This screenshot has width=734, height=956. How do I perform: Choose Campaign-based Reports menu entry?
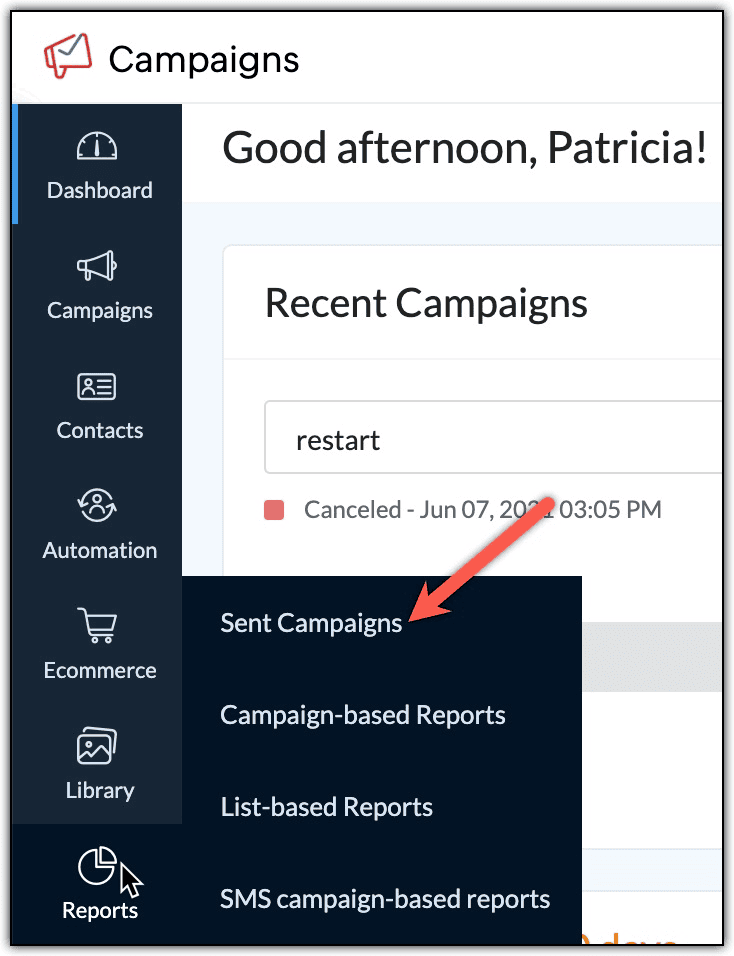(363, 715)
